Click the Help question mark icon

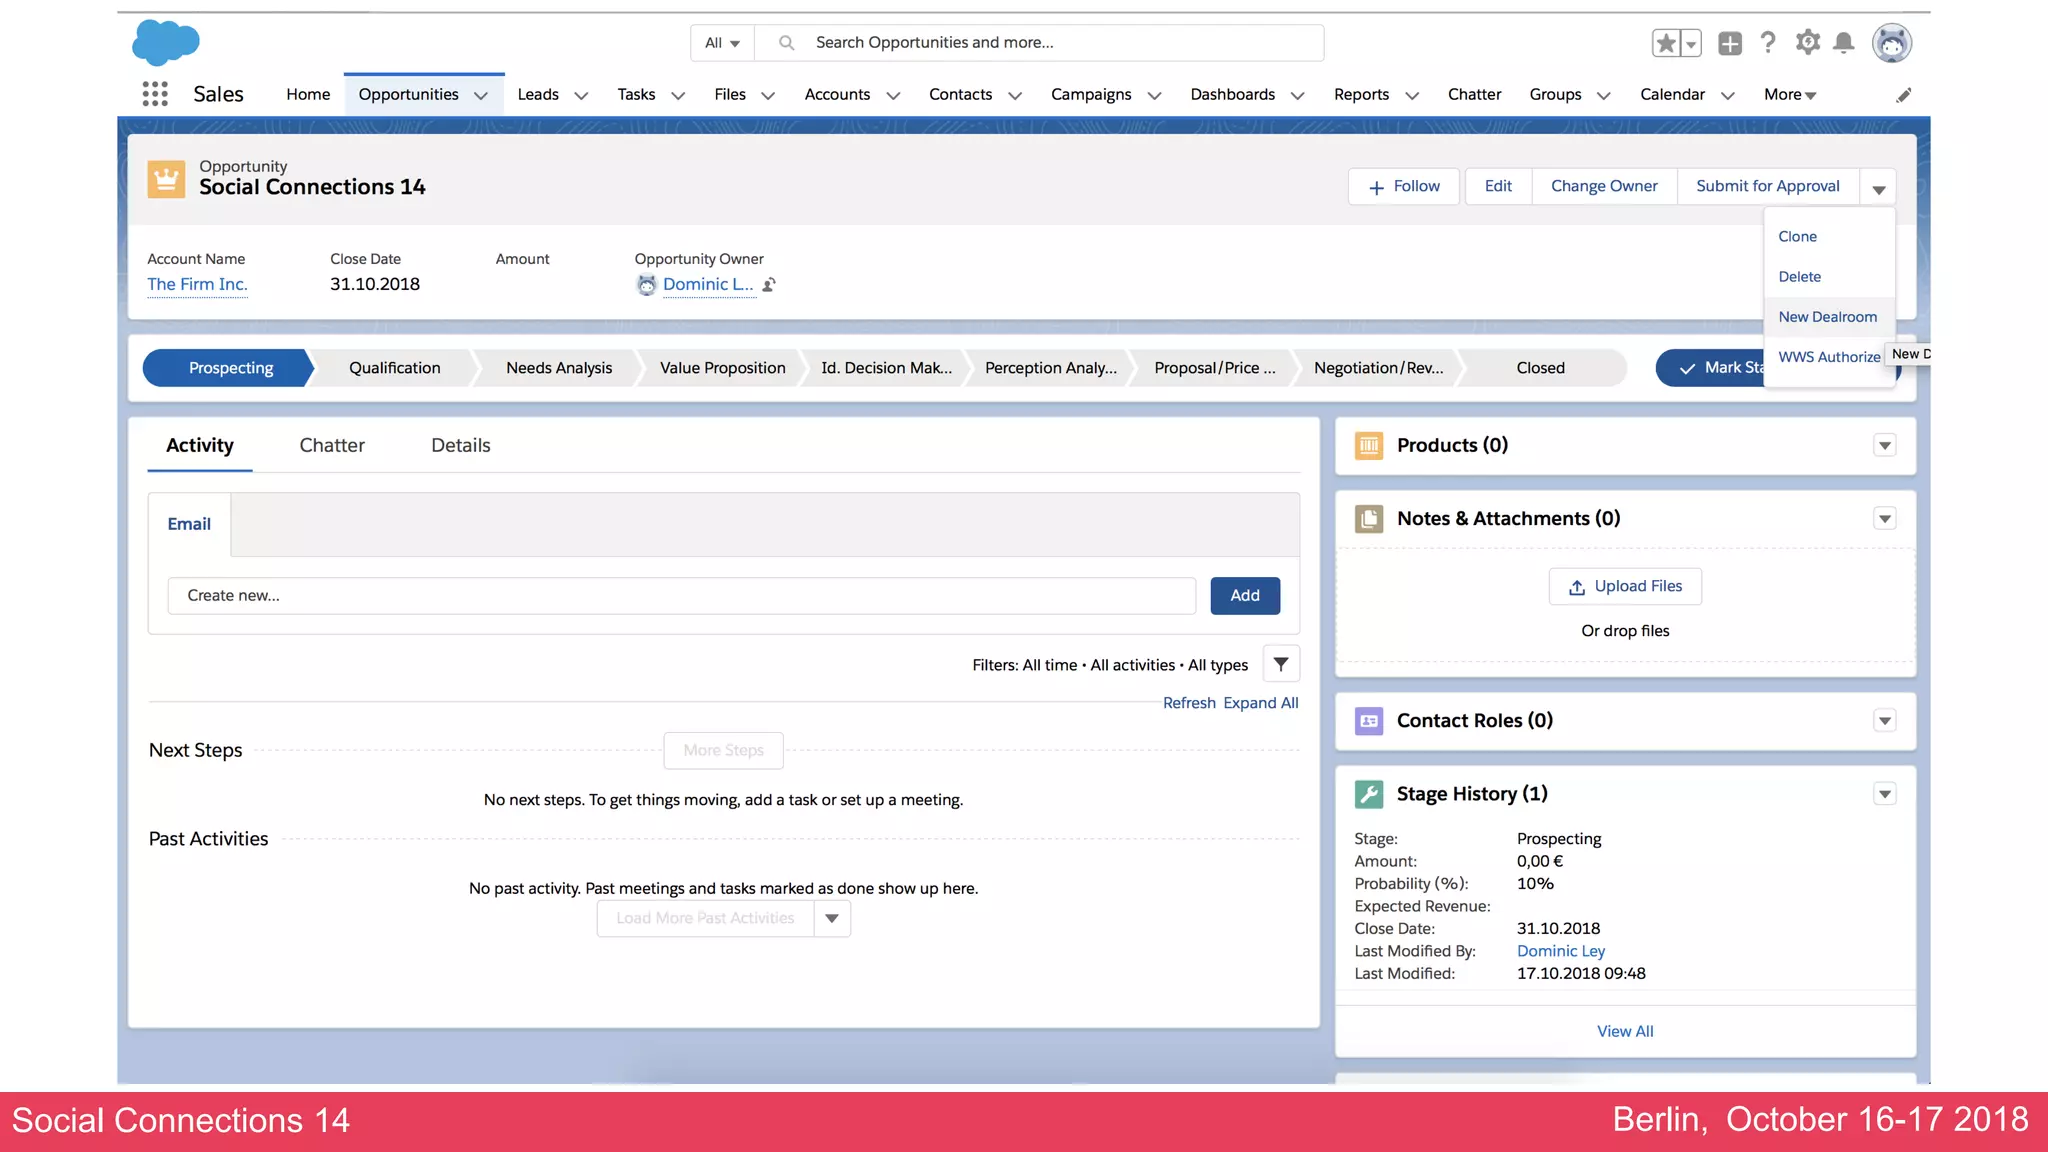point(1768,42)
